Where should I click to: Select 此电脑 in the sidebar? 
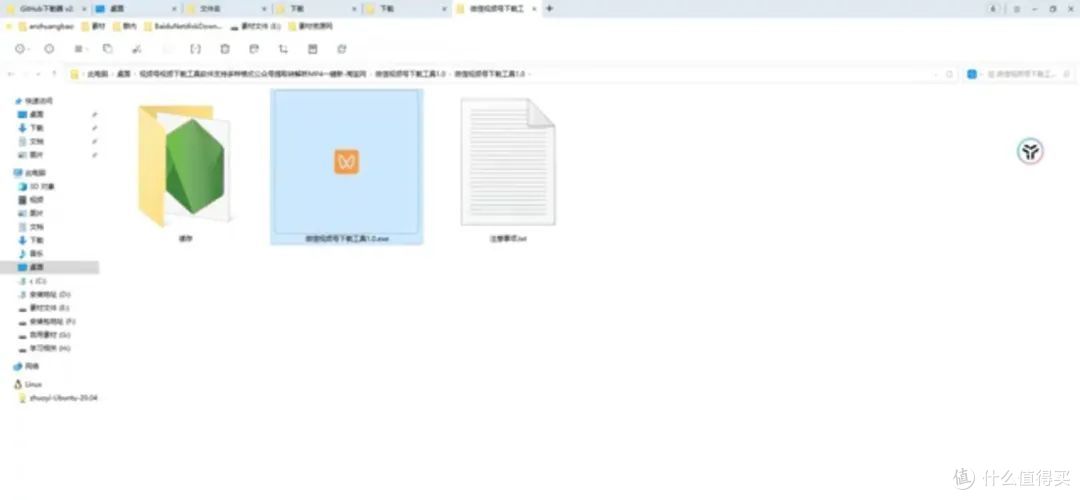[34, 173]
